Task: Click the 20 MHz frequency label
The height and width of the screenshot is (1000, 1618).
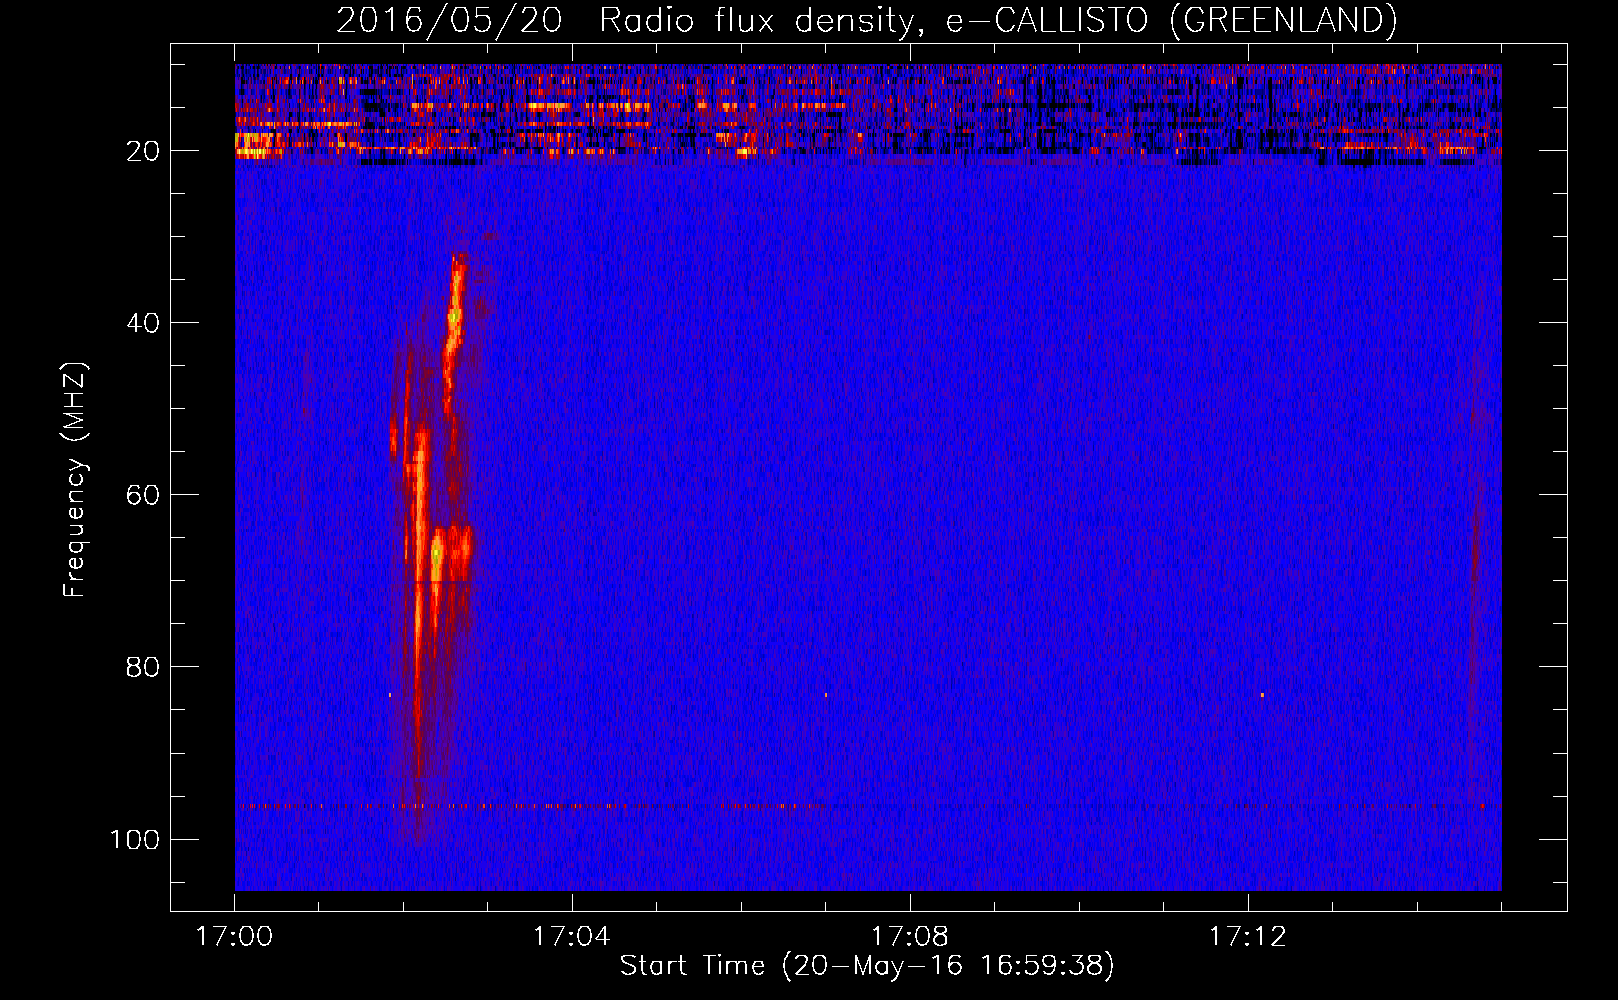Action: point(143,151)
